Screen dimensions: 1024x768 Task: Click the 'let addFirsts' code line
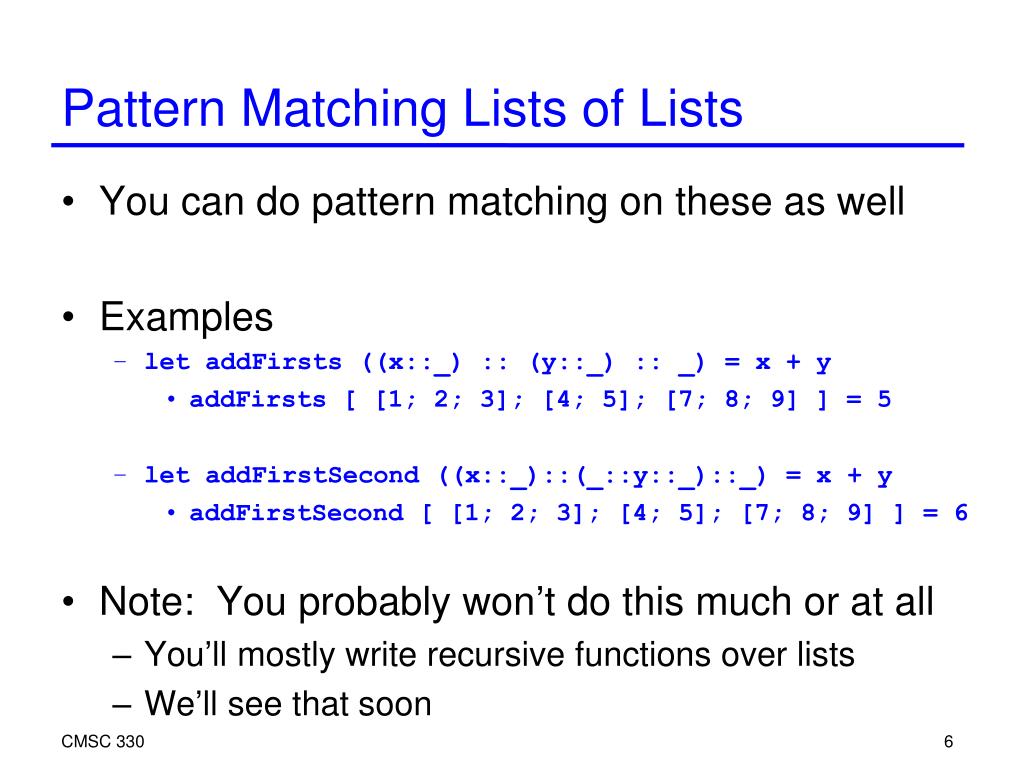pyautogui.click(x=487, y=363)
